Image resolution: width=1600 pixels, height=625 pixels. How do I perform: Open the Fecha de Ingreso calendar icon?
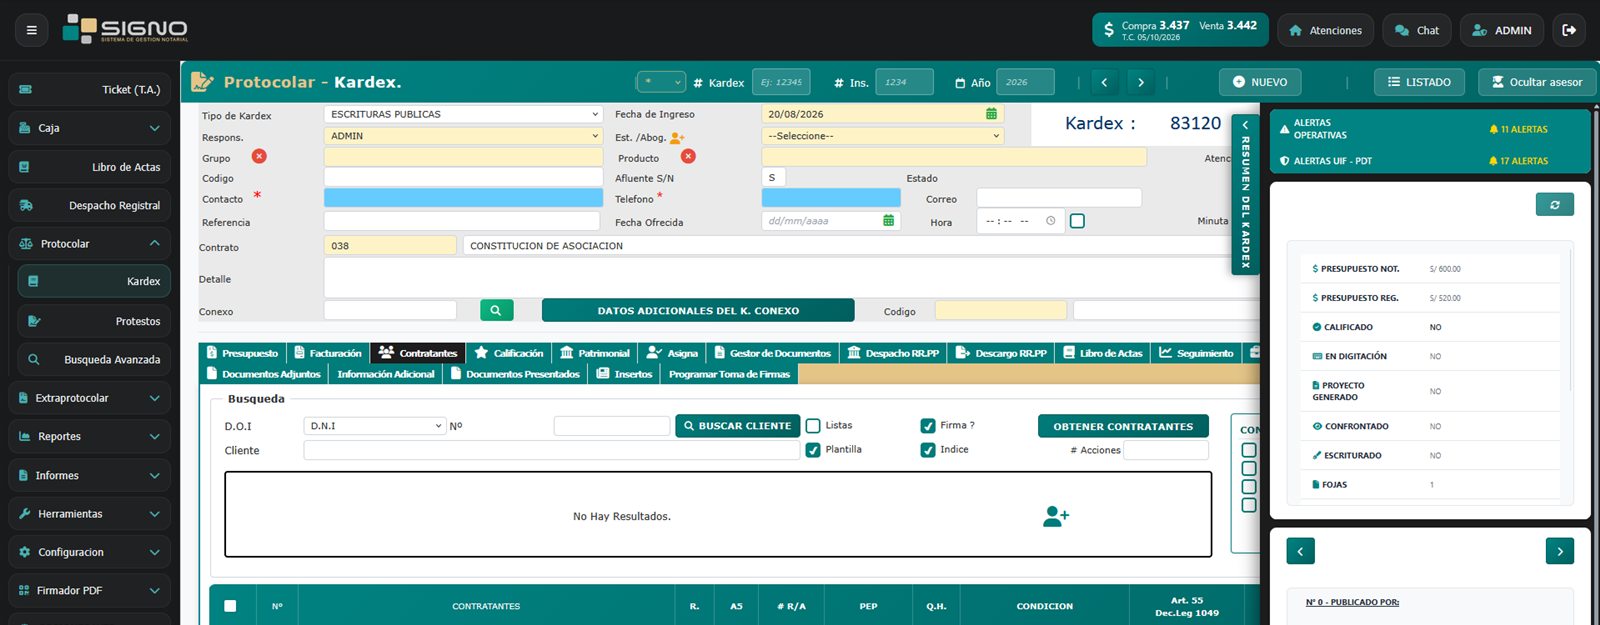(x=991, y=114)
